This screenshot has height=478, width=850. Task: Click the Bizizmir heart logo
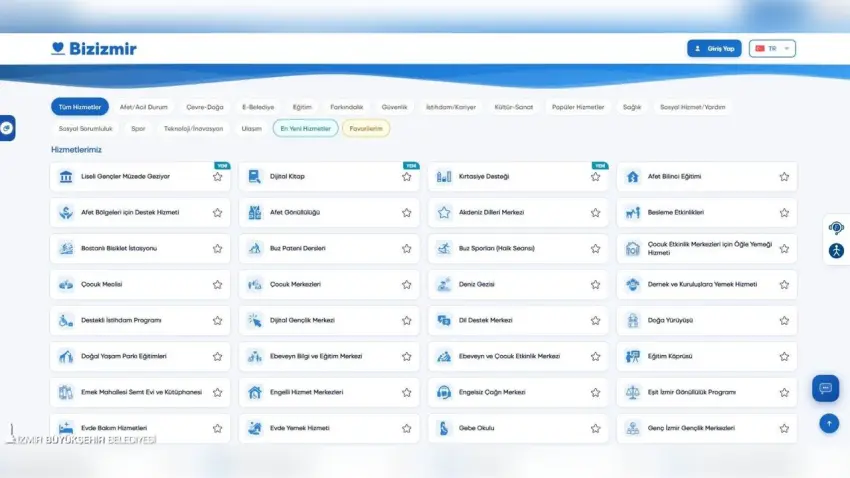pos(58,48)
